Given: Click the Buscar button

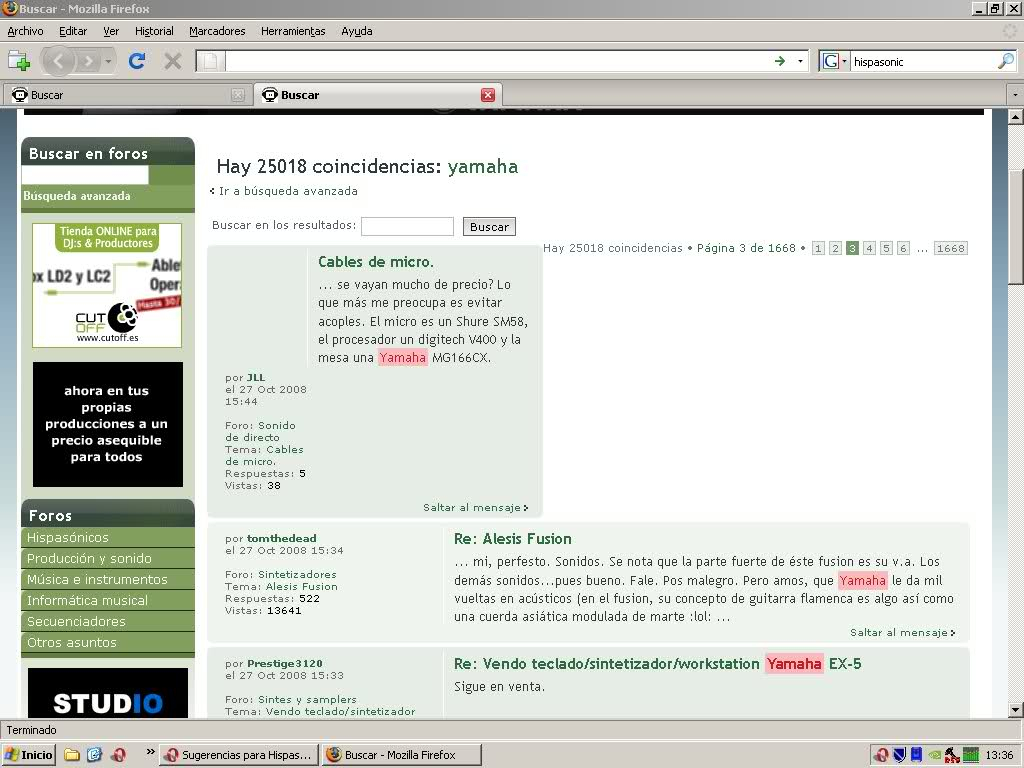Looking at the screenshot, I should coord(489,227).
